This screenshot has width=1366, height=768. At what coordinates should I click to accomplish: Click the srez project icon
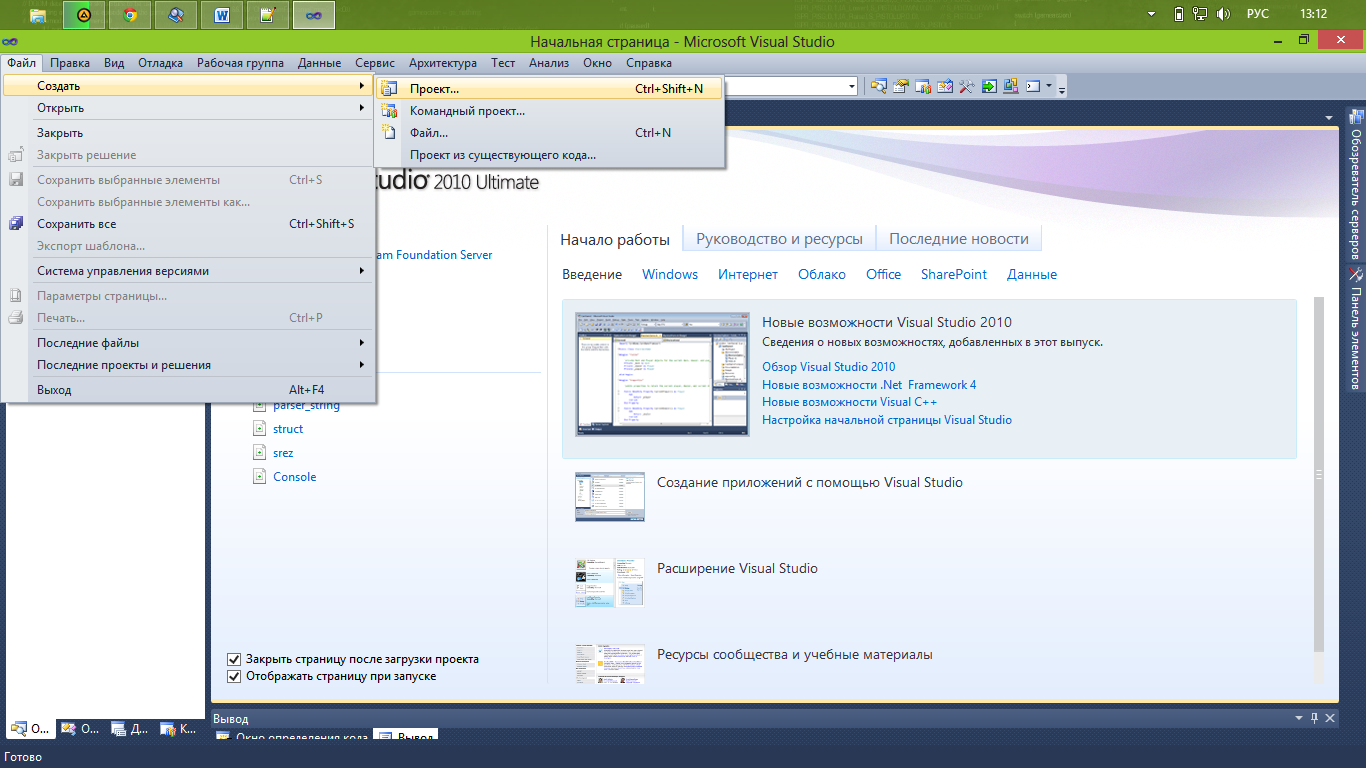click(260, 453)
